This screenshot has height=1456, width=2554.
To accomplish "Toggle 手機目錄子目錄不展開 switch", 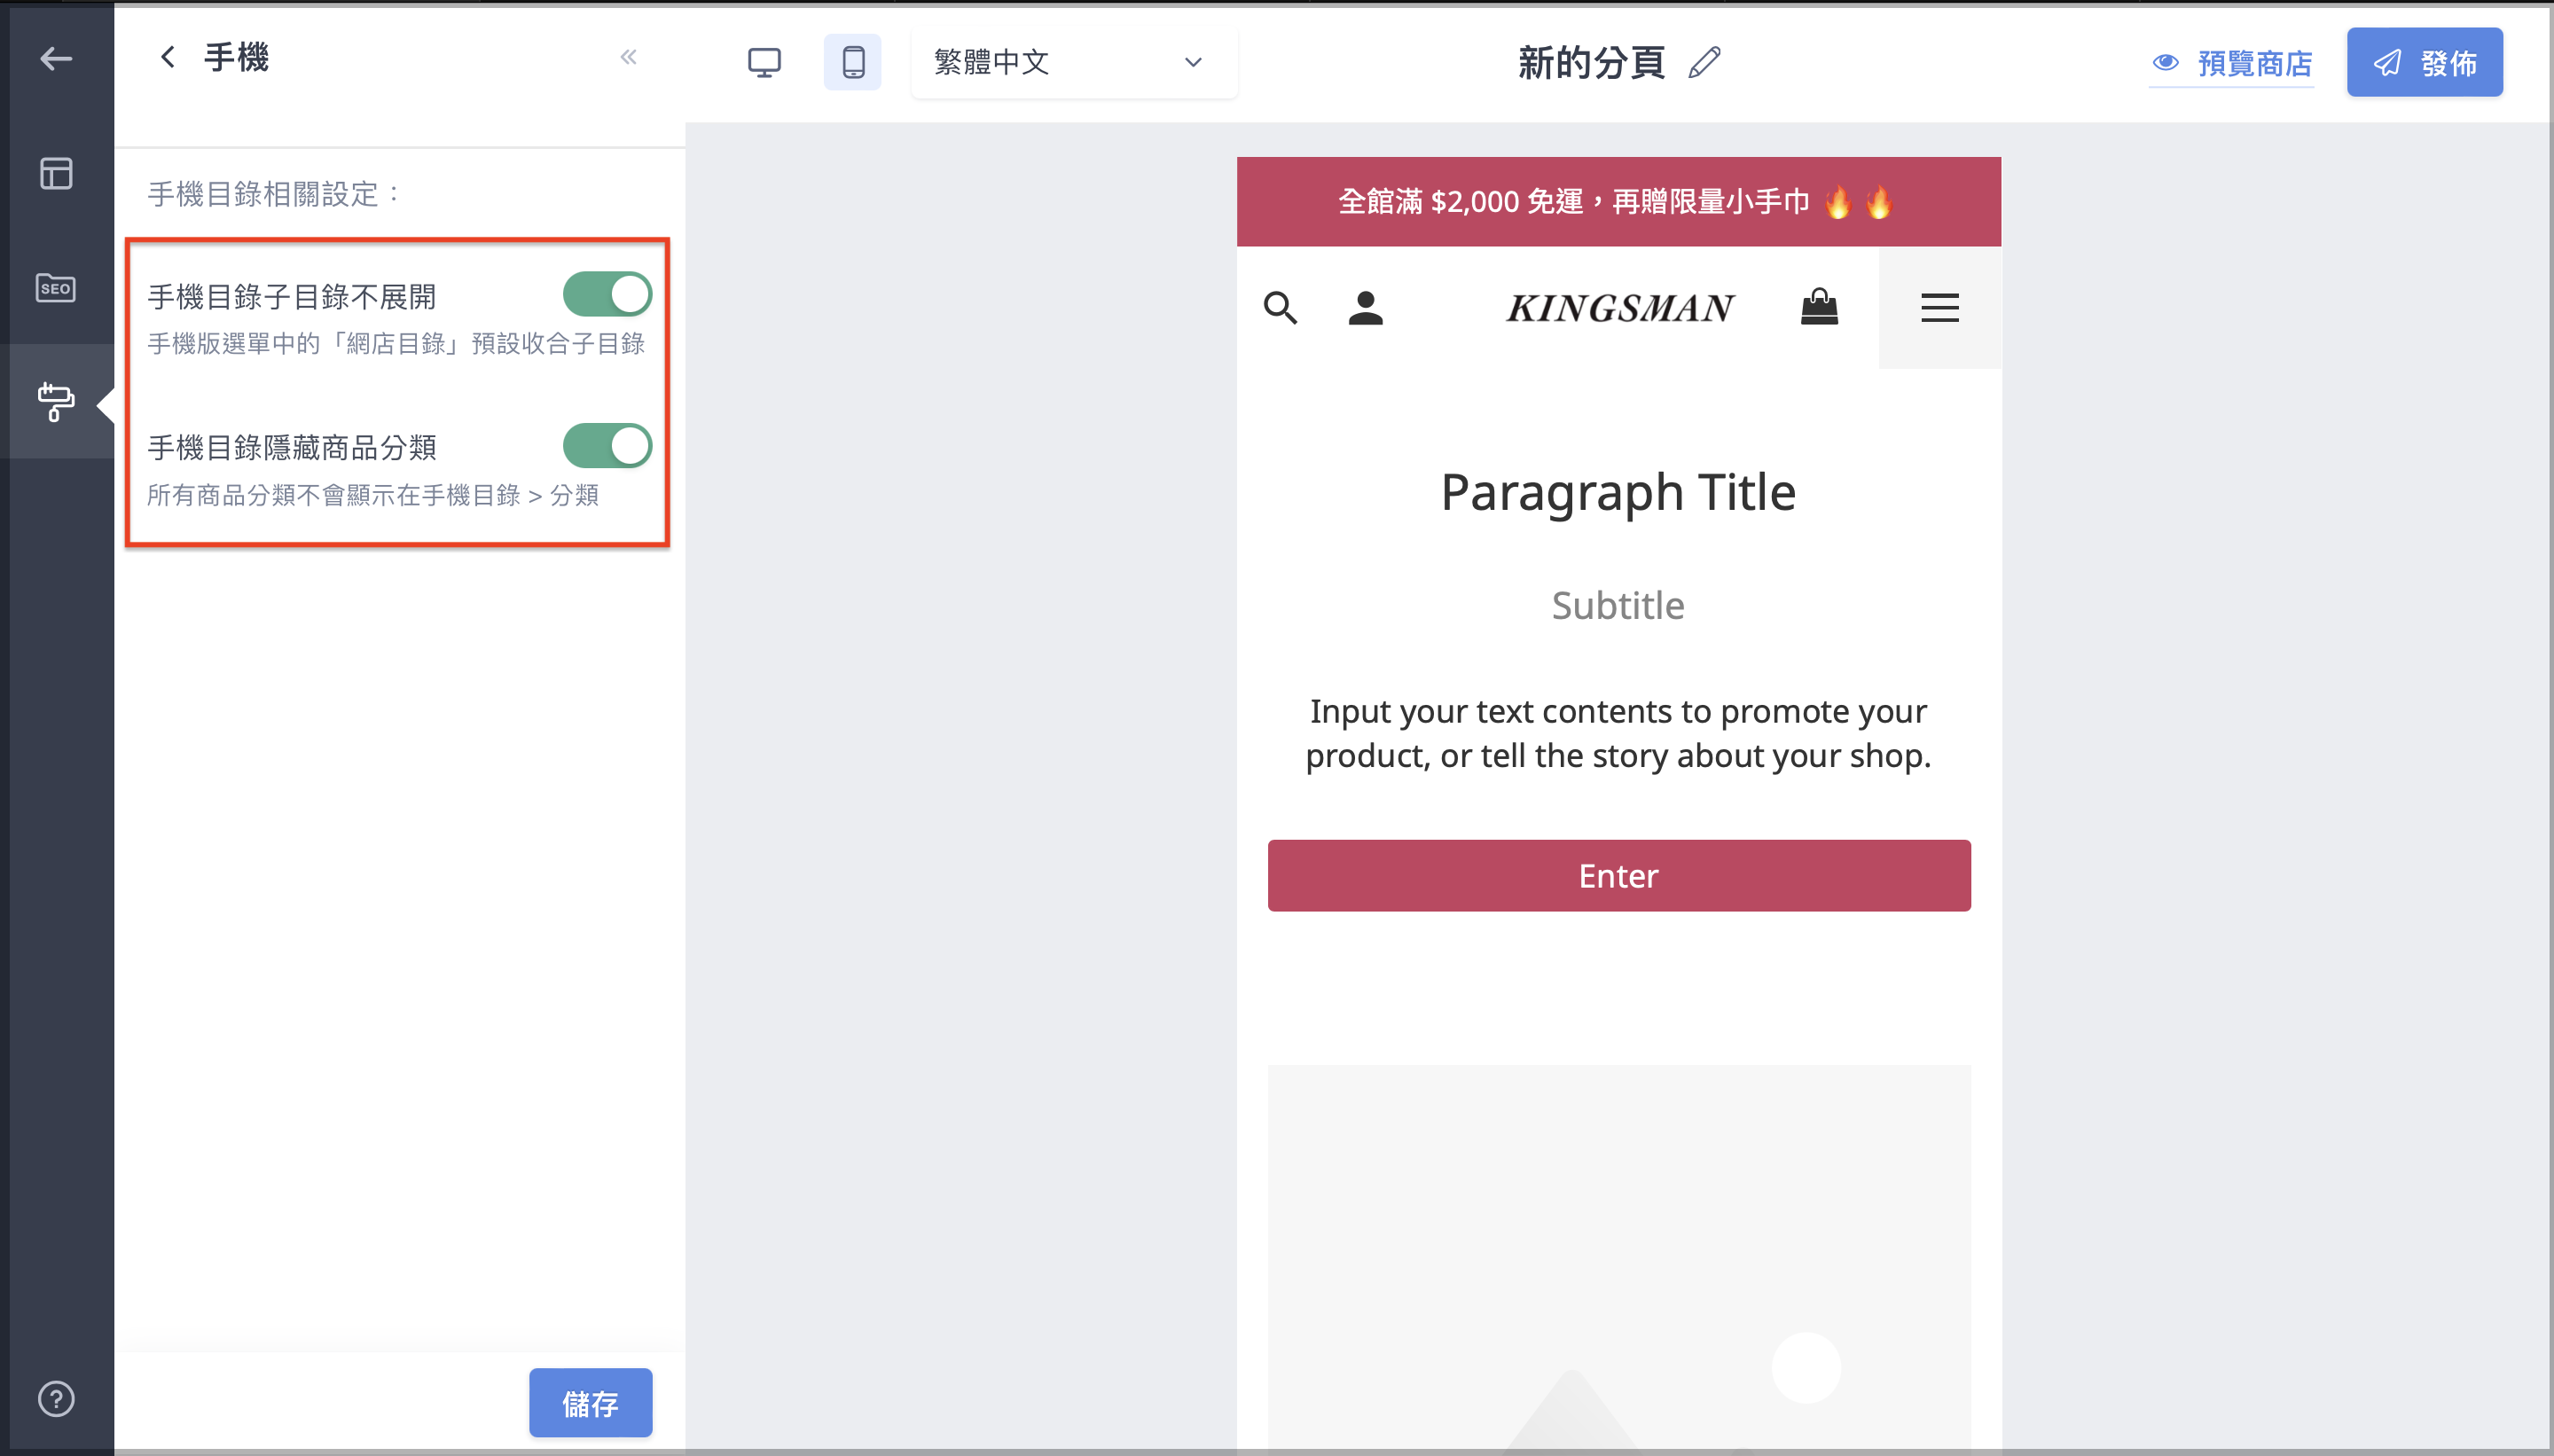I will [607, 295].
